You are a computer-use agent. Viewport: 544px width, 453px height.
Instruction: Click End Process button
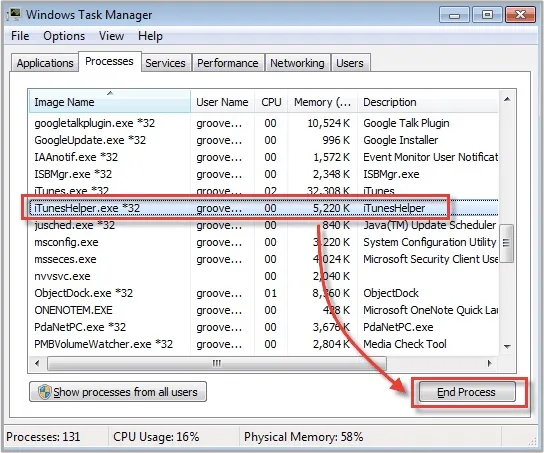pyautogui.click(x=467, y=392)
